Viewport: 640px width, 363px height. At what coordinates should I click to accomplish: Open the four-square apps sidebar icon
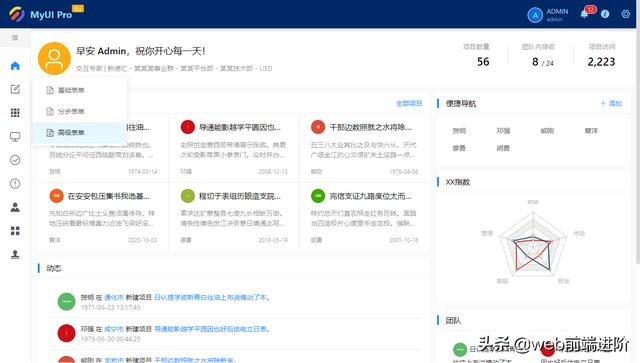(15, 231)
